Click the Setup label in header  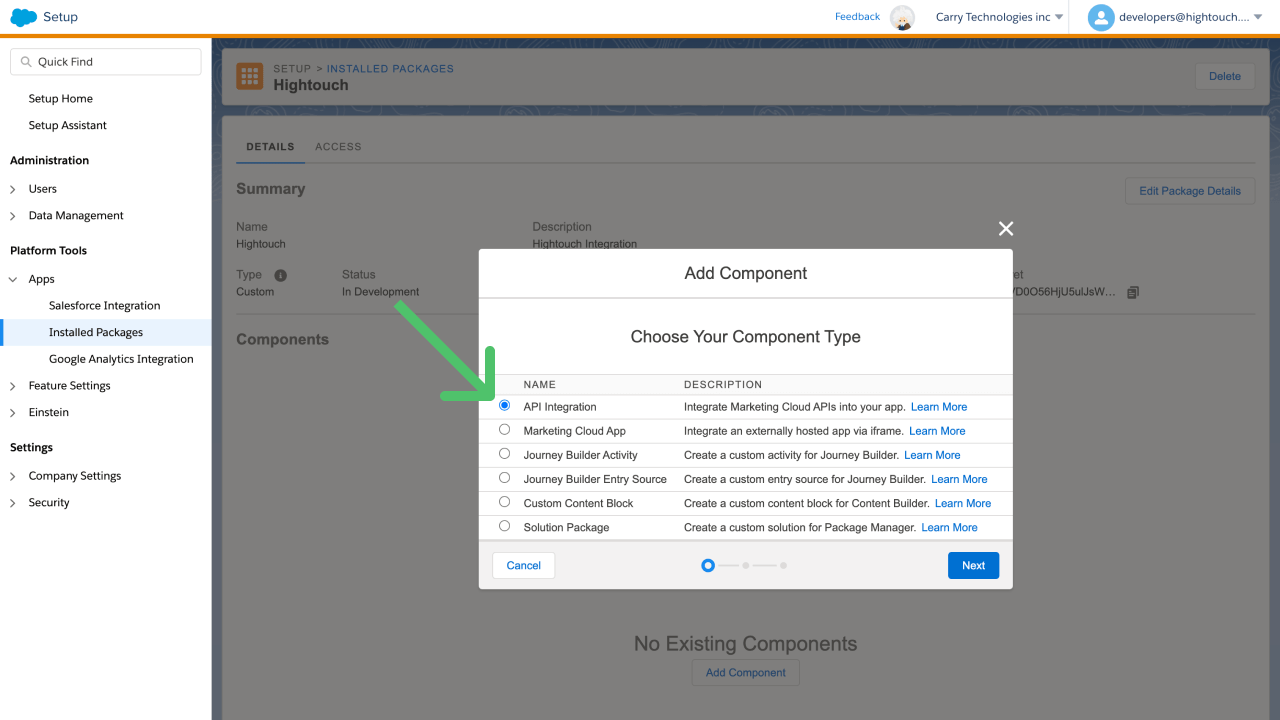pyautogui.click(x=60, y=17)
